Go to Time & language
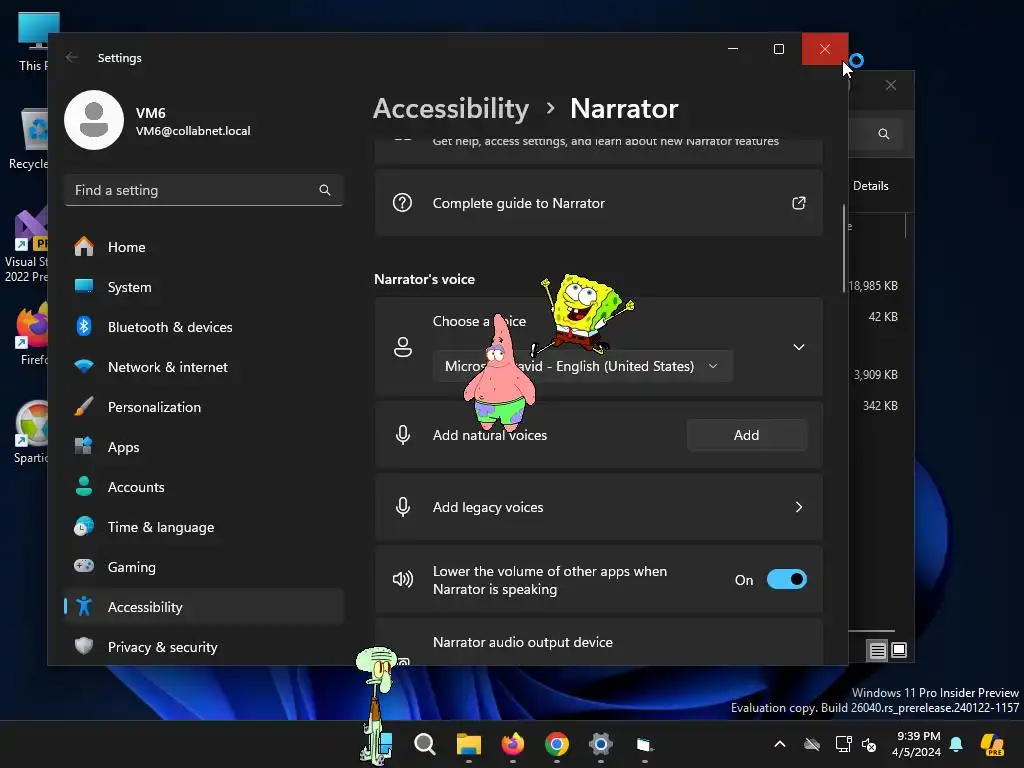The image size is (1024, 768). point(203,527)
